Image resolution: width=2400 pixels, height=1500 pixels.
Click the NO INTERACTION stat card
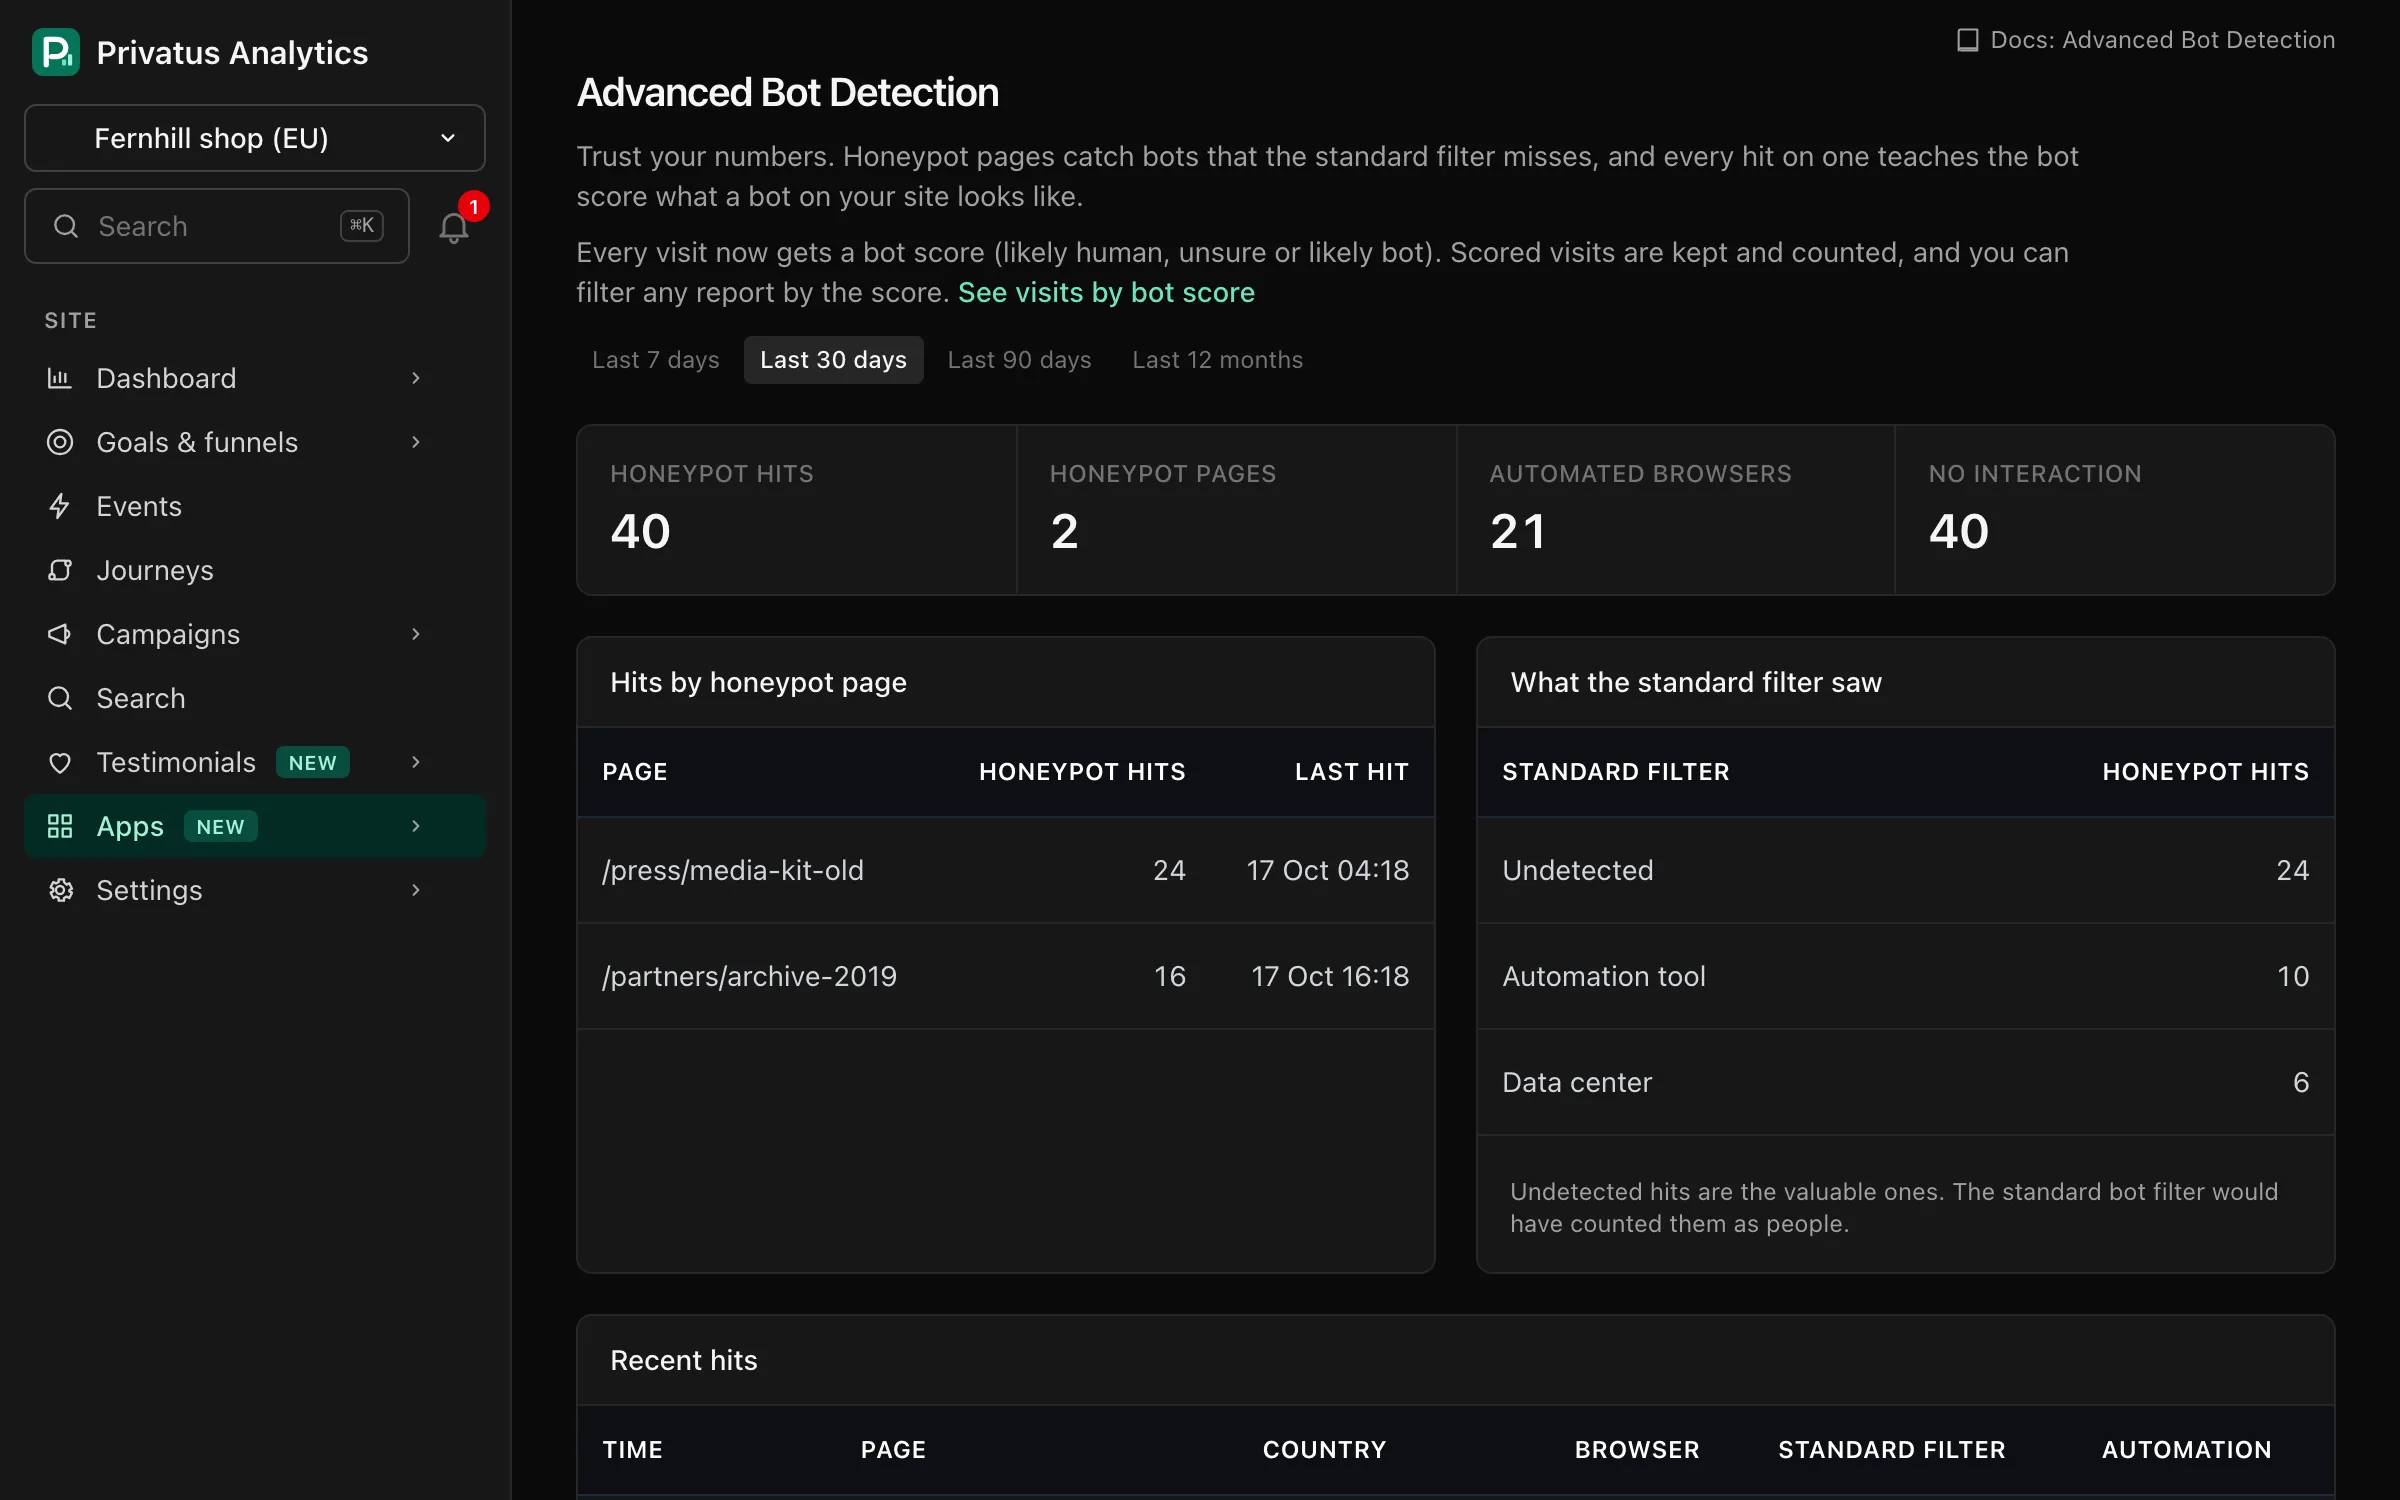[2115, 510]
